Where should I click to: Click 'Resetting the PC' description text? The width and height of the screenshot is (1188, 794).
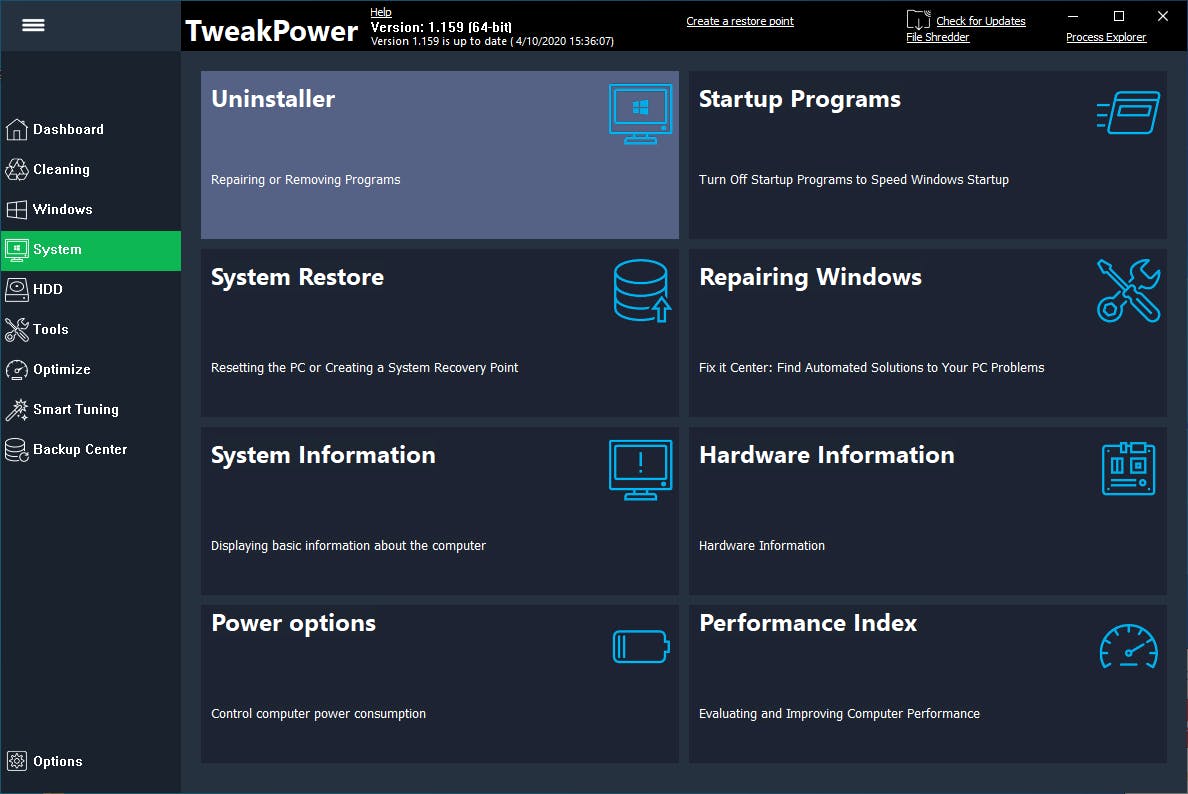364,367
